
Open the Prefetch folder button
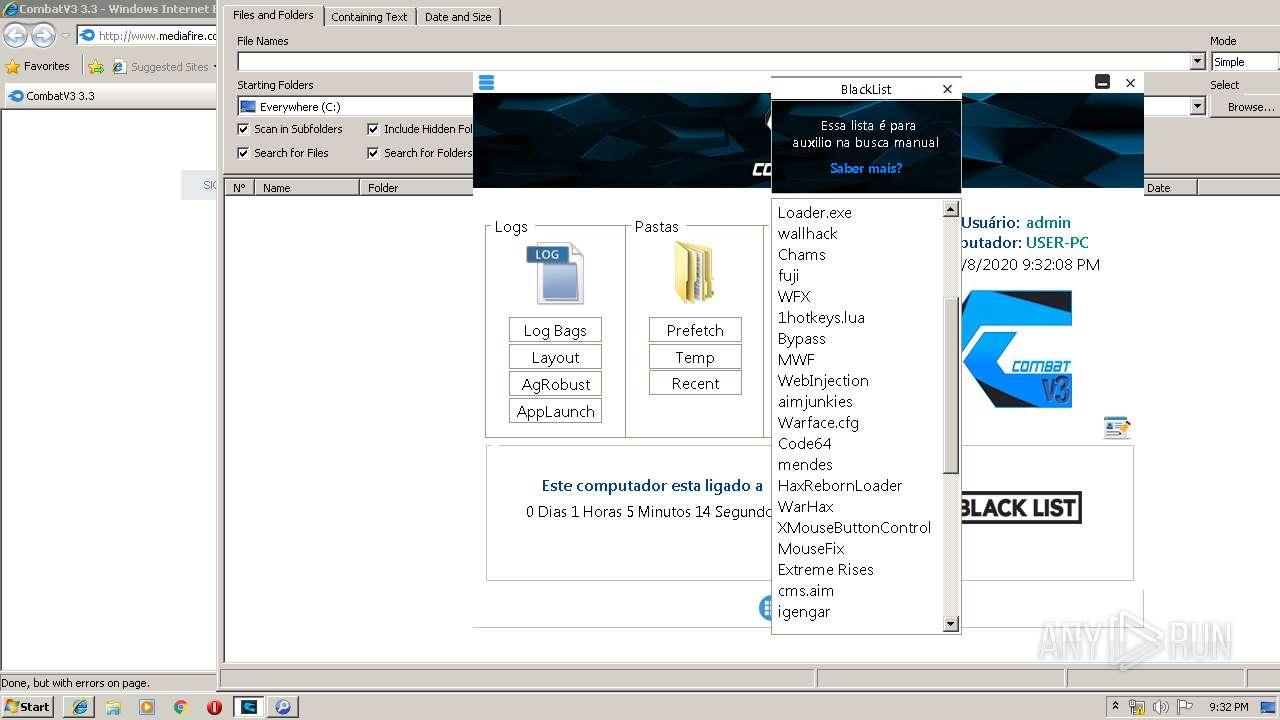(x=695, y=330)
